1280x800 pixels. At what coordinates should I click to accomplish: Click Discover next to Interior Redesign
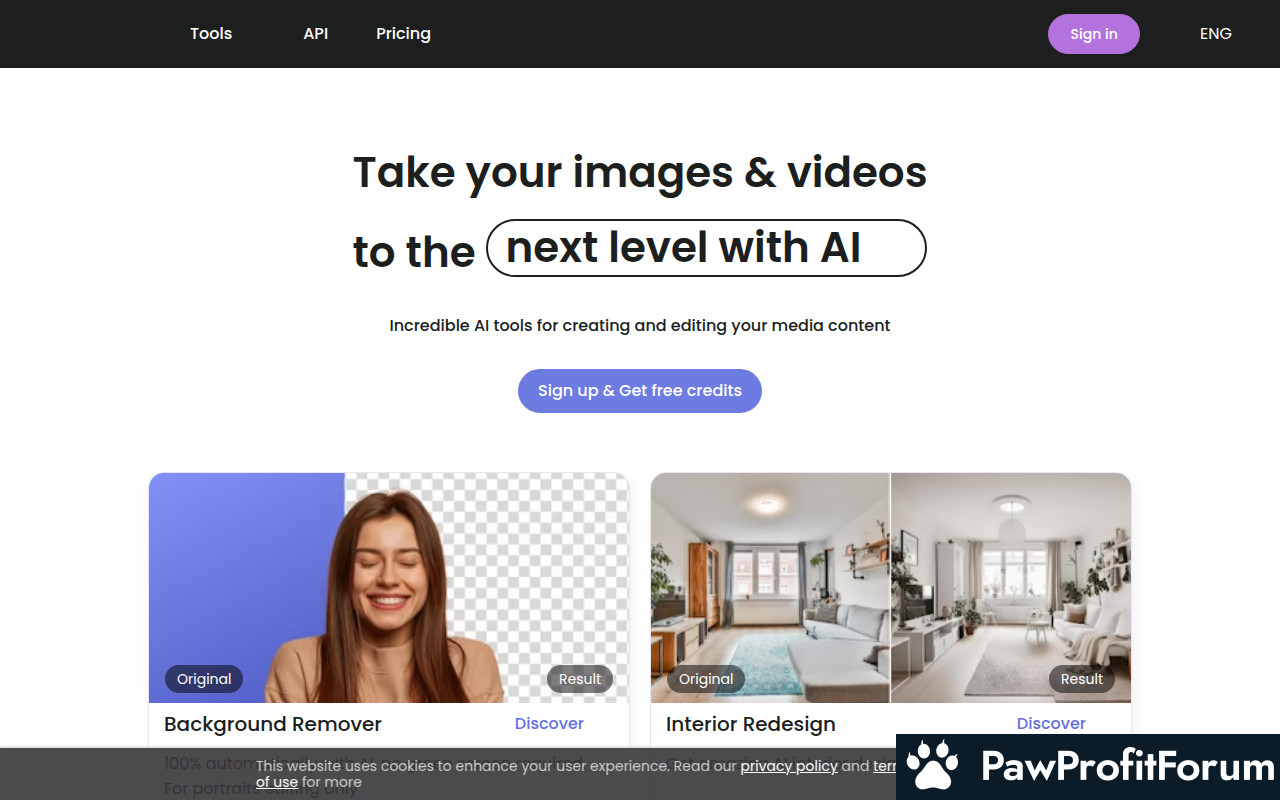click(1051, 723)
